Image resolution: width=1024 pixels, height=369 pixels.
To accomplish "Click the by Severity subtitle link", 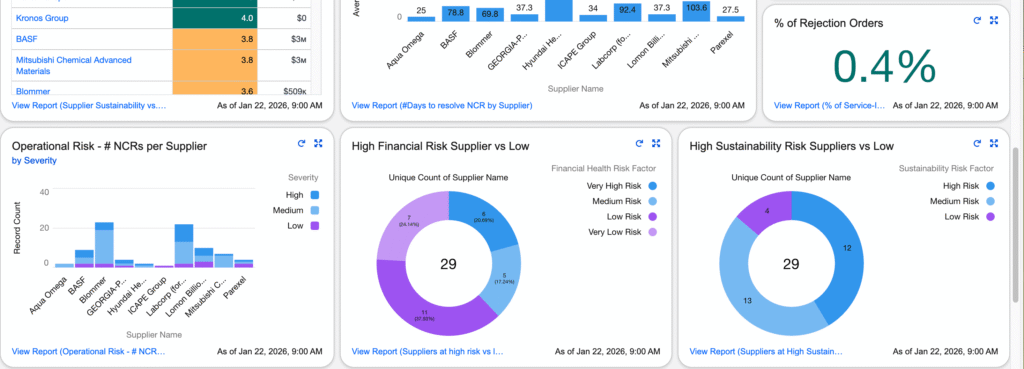I will (34, 161).
